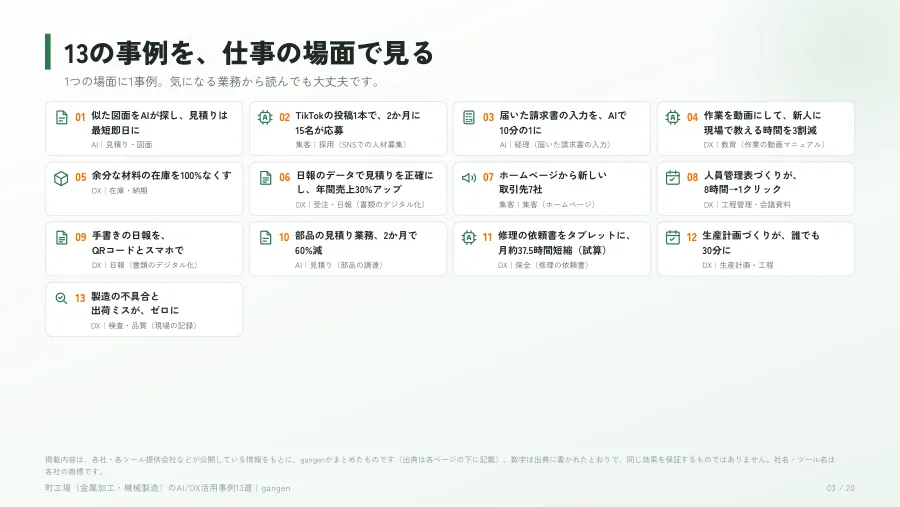This screenshot has height=507, width=900.
Task: Click the orange number 06
Action: point(285,177)
